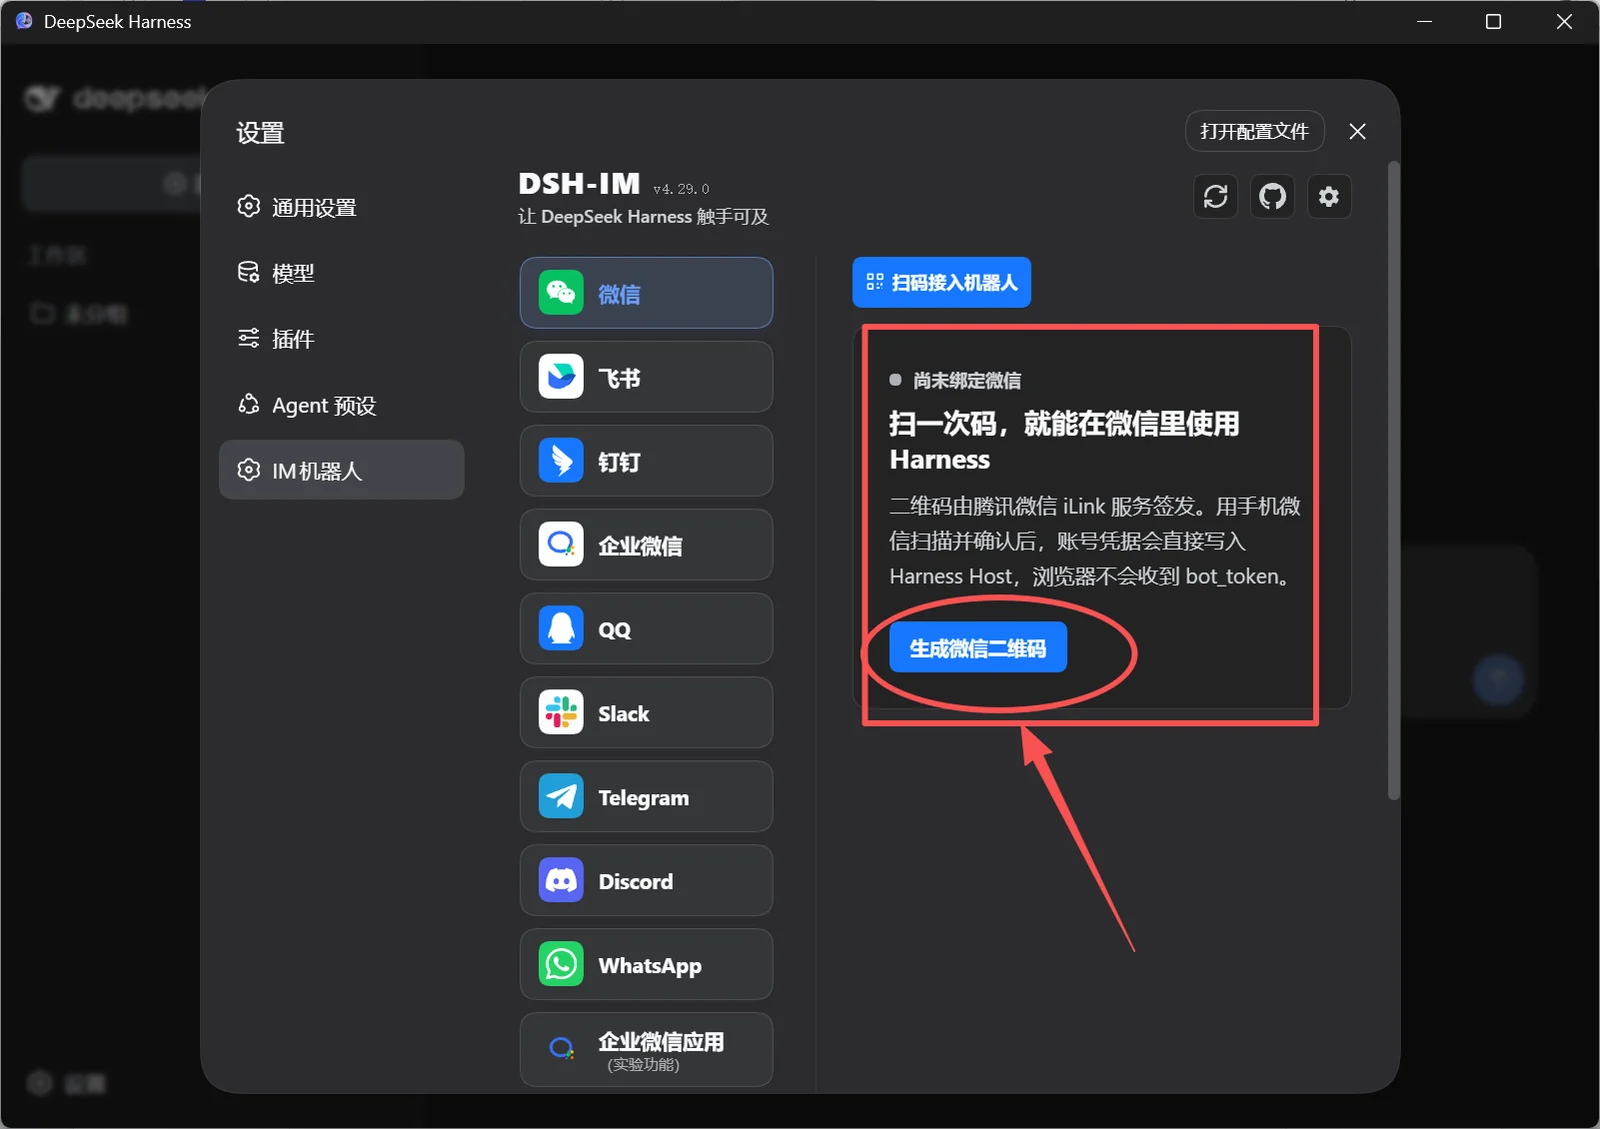The height and width of the screenshot is (1129, 1600).
Task: Click the Slack colorful logo icon
Action: click(x=561, y=713)
